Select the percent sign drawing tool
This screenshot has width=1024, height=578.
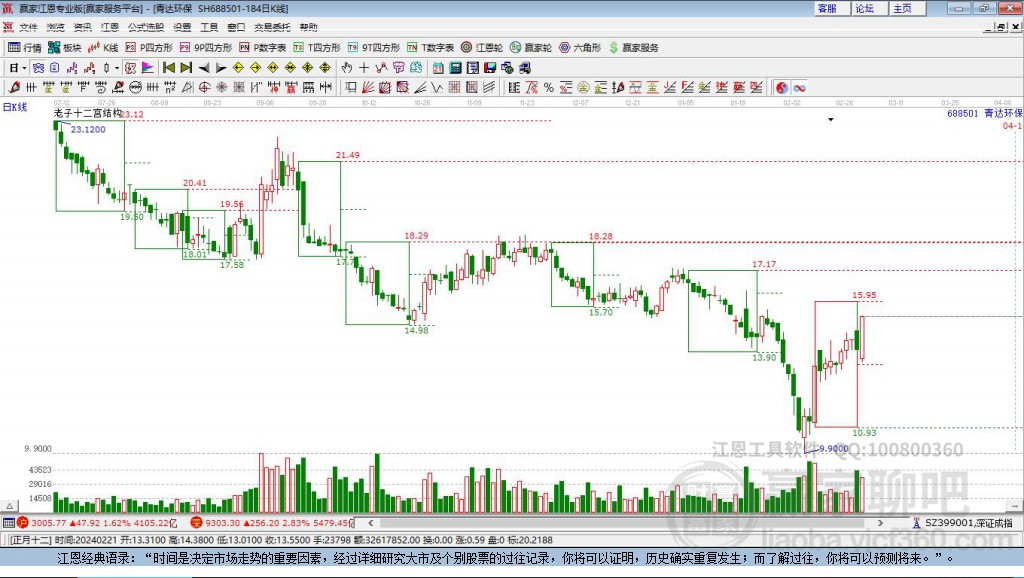click(549, 87)
